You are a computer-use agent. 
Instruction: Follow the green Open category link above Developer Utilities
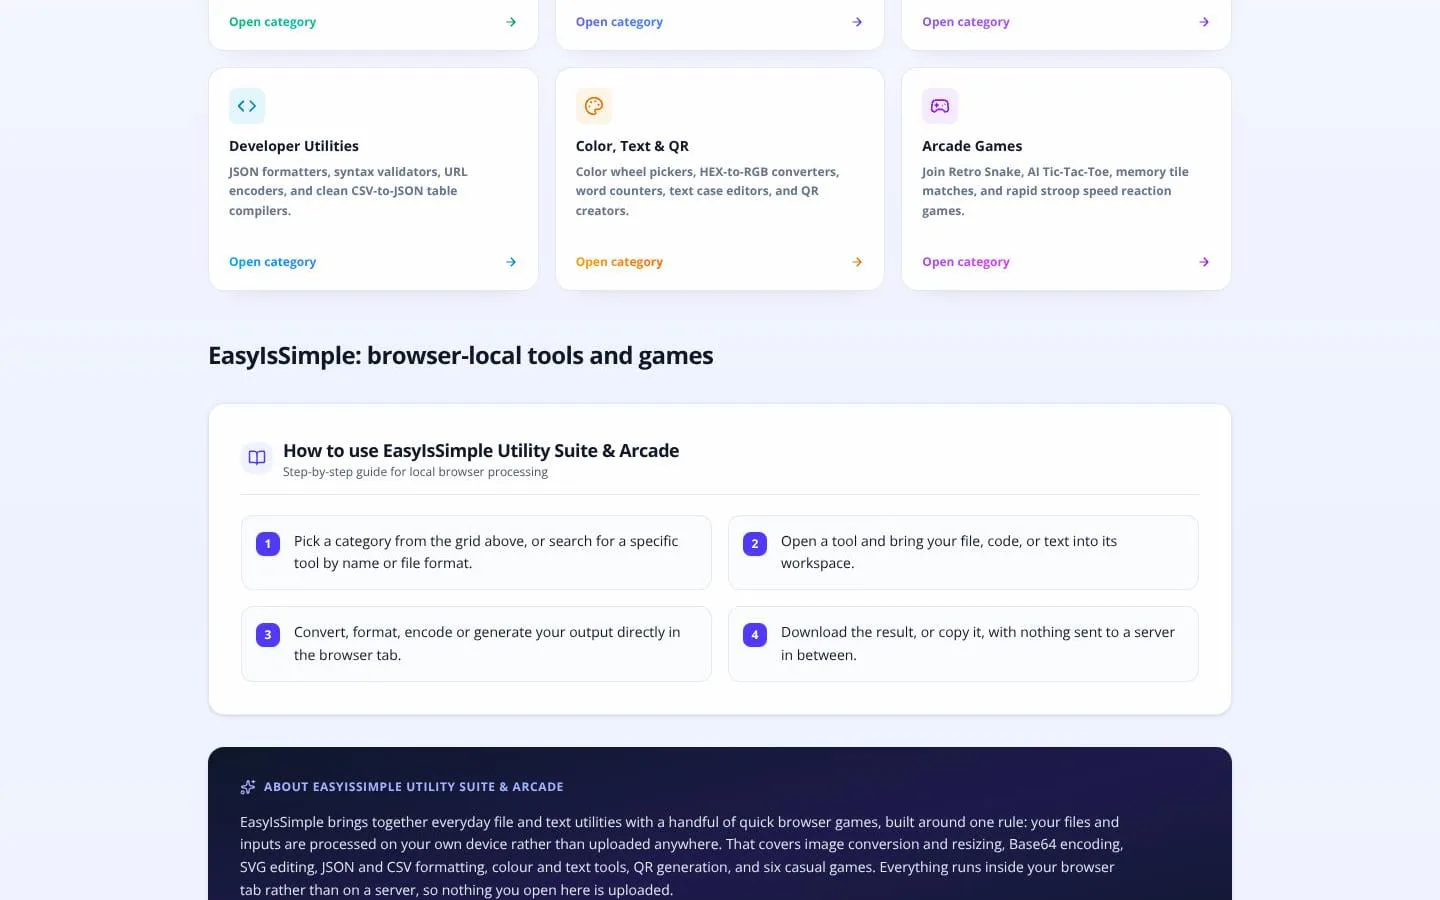tap(272, 22)
